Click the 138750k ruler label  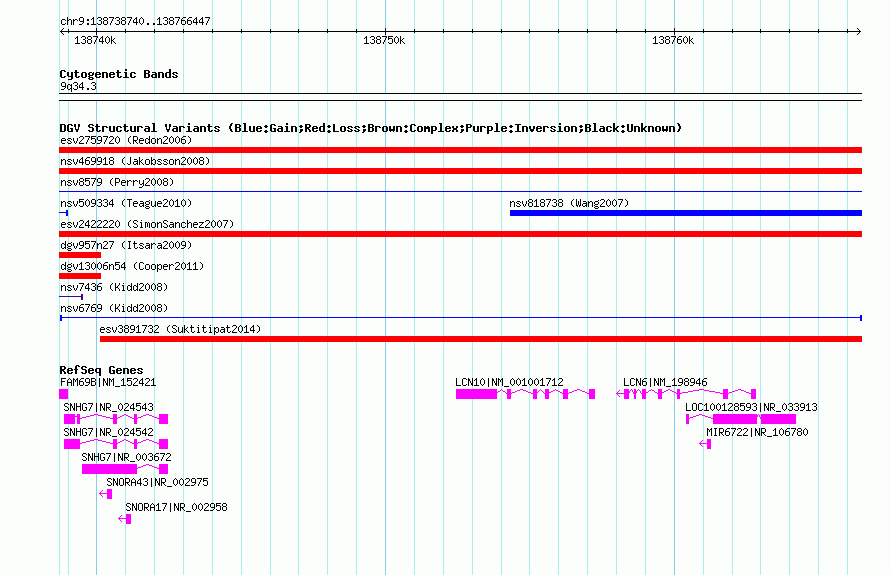(x=384, y=40)
